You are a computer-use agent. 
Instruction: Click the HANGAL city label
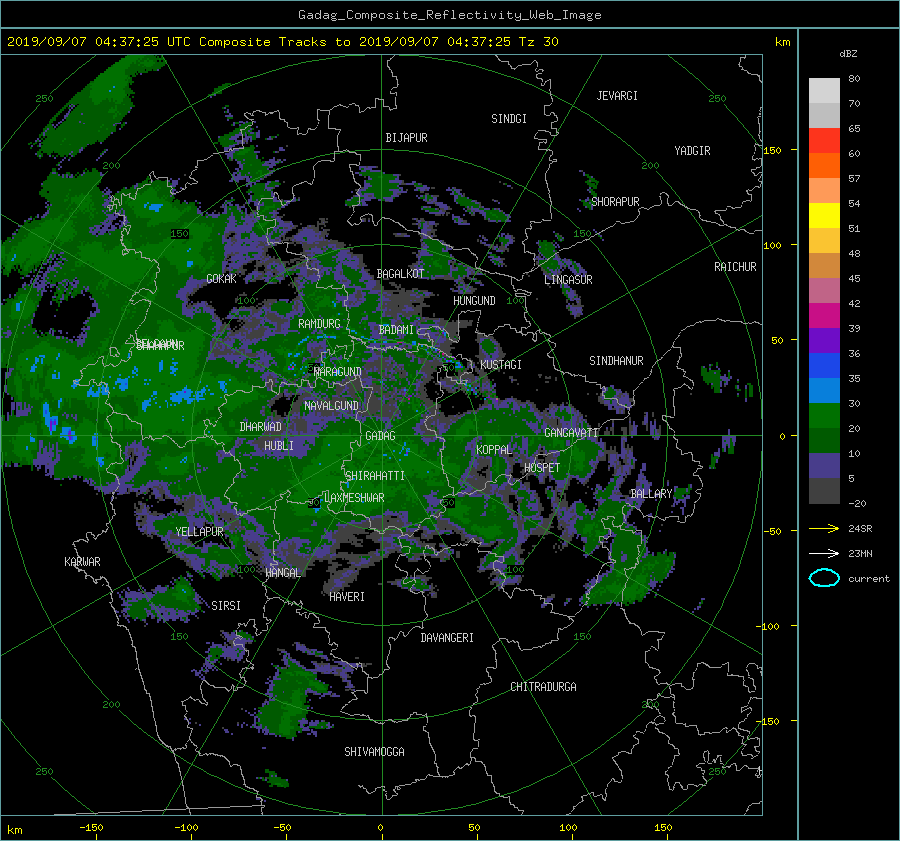283,573
